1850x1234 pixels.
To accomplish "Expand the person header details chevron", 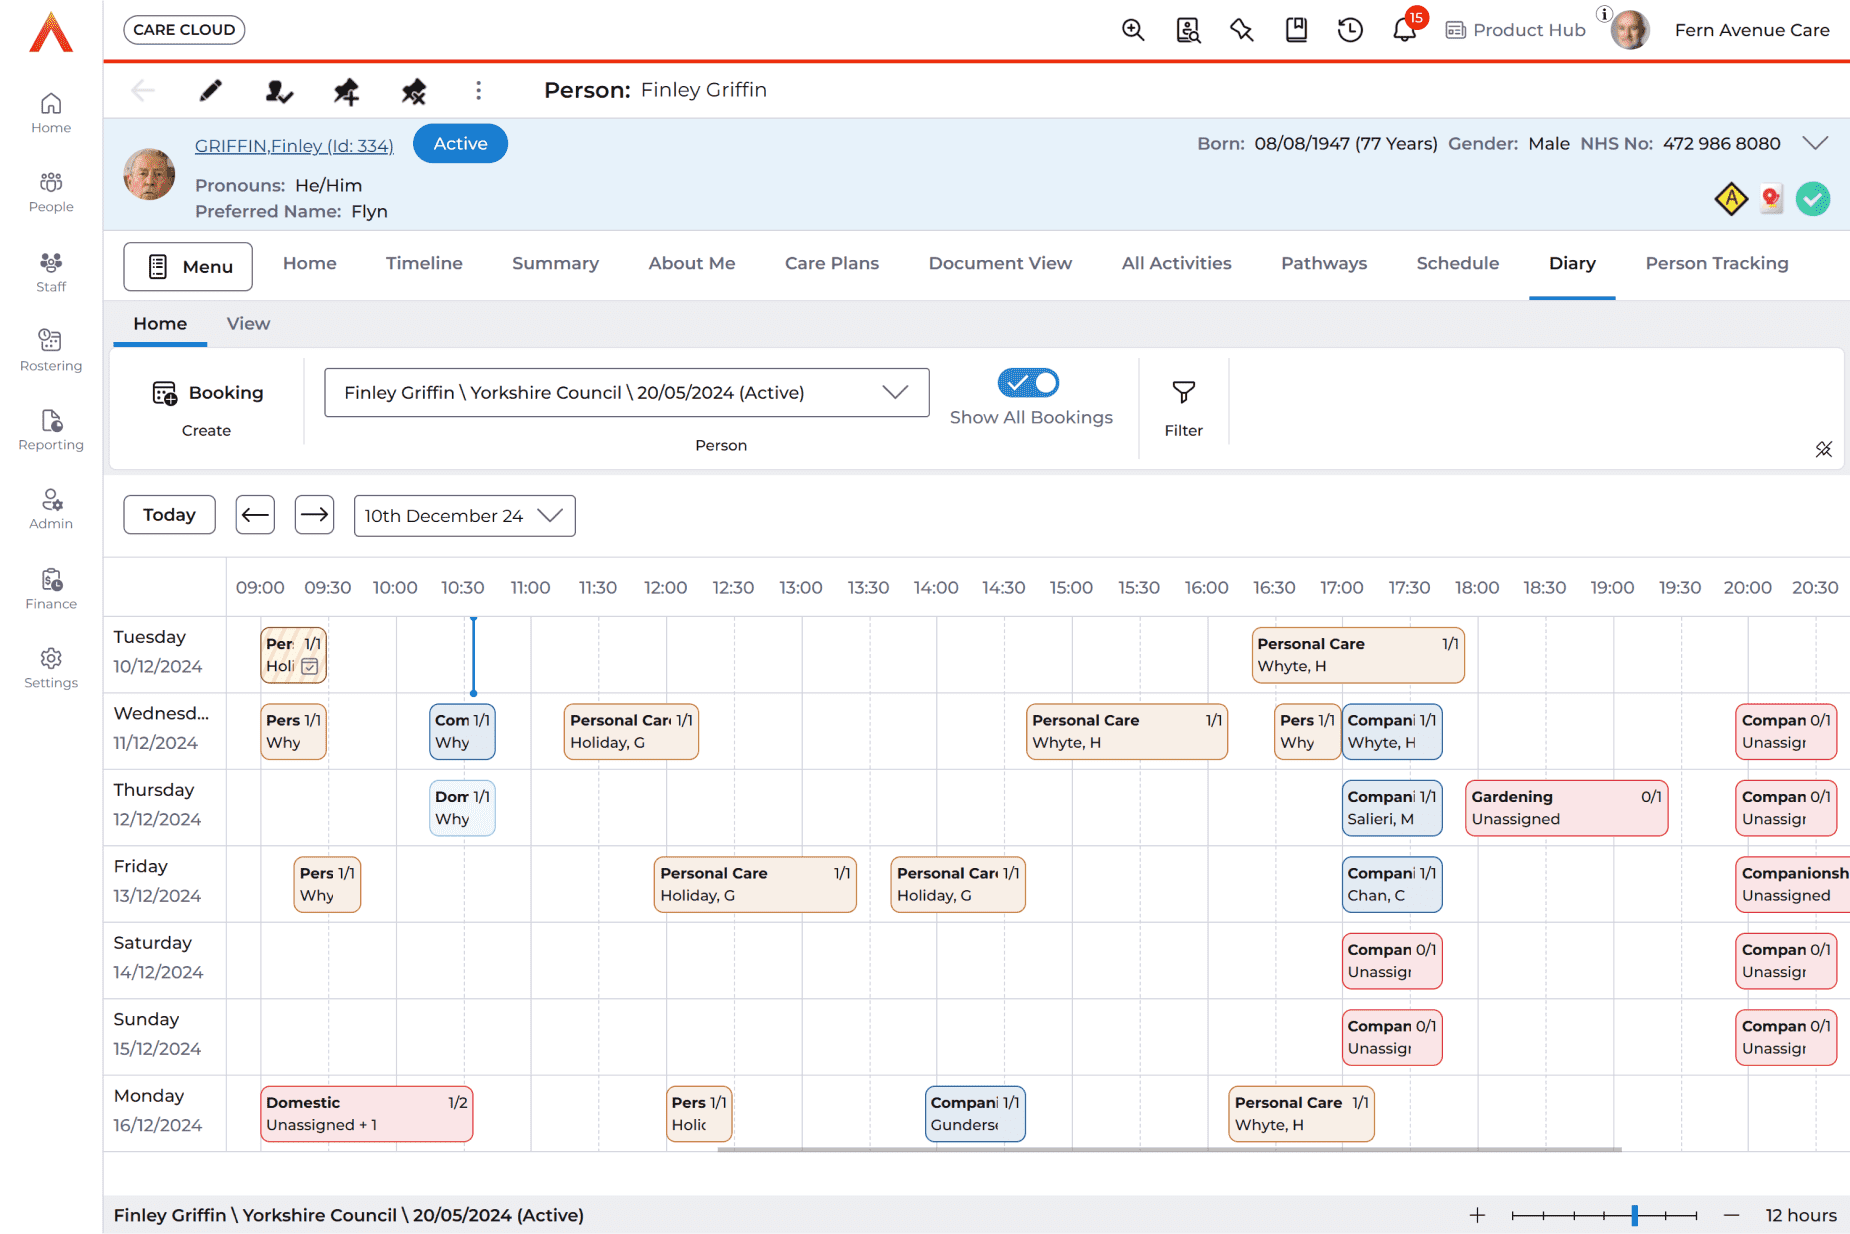I will tap(1815, 143).
